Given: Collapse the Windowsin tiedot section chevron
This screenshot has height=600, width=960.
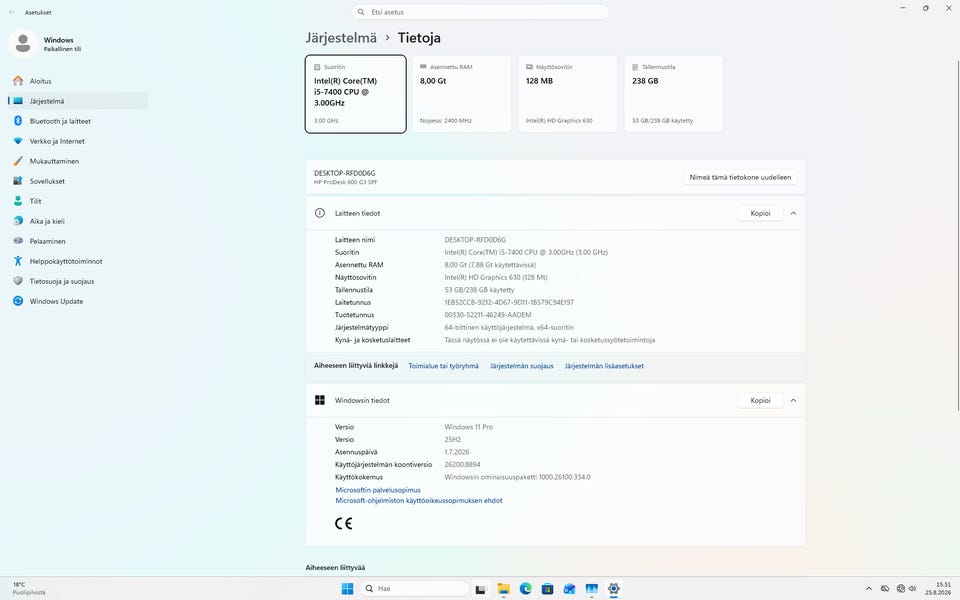Looking at the screenshot, I should click(793, 400).
